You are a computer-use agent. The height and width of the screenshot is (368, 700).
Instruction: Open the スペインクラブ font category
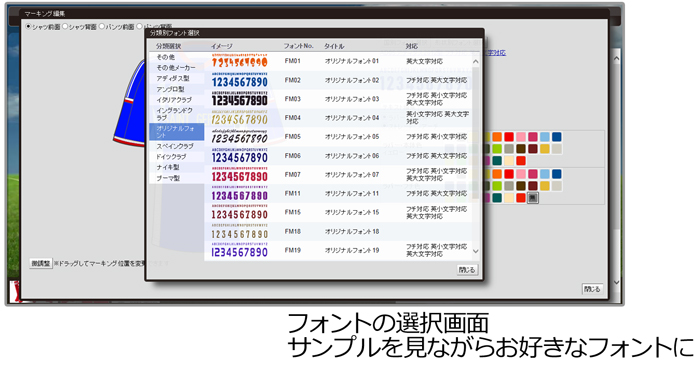176,146
